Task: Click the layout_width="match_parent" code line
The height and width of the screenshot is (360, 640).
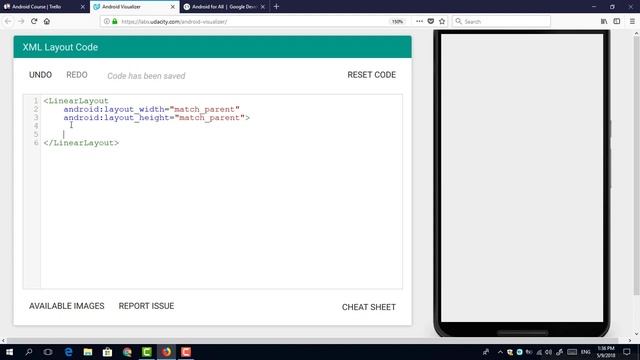Action: [151, 109]
